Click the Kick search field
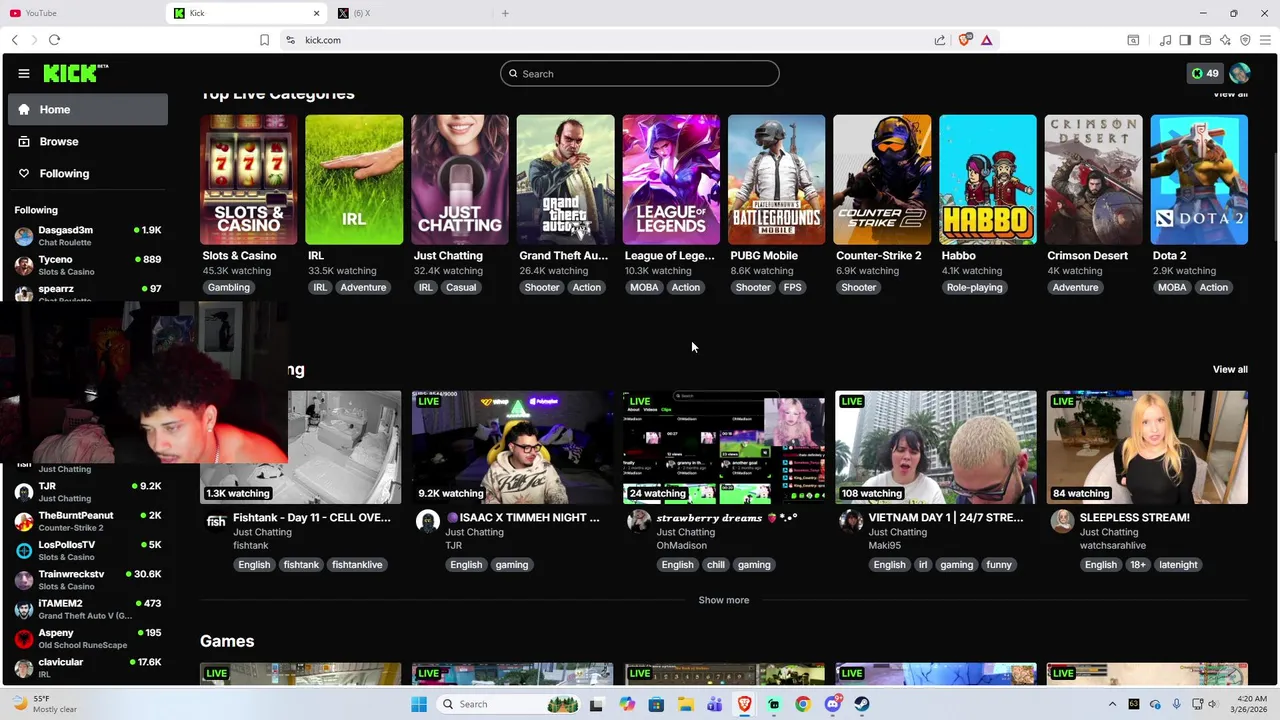This screenshot has width=1280, height=720. click(640, 73)
